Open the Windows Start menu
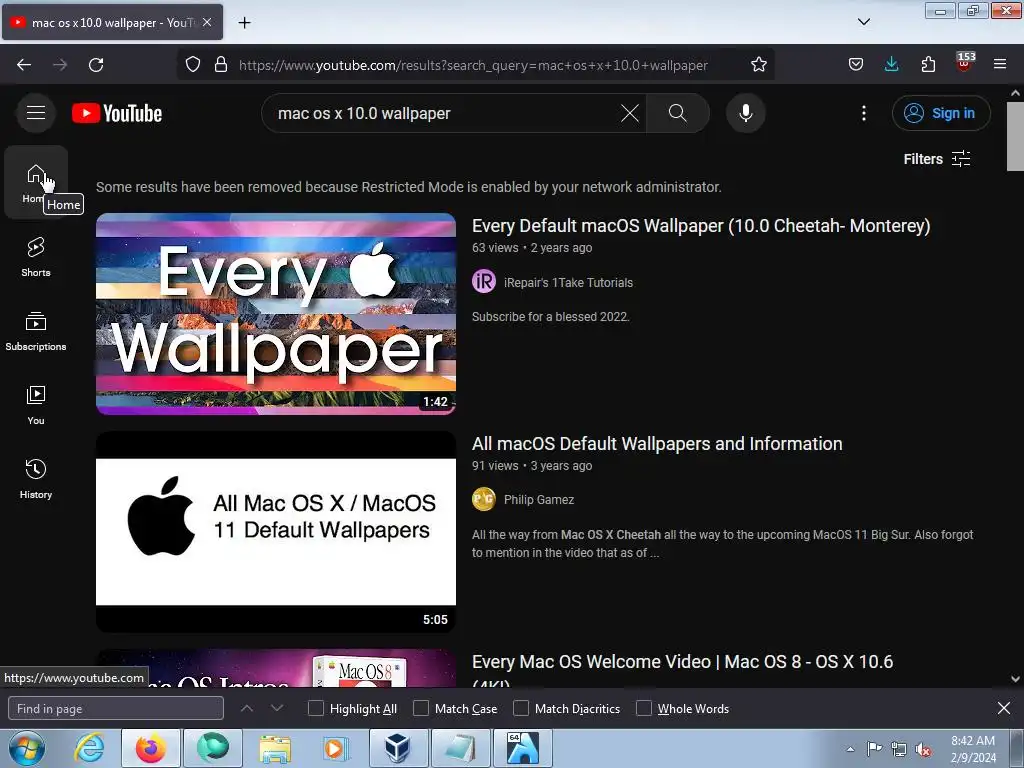Screen dimensions: 1024x768 pos(27,748)
